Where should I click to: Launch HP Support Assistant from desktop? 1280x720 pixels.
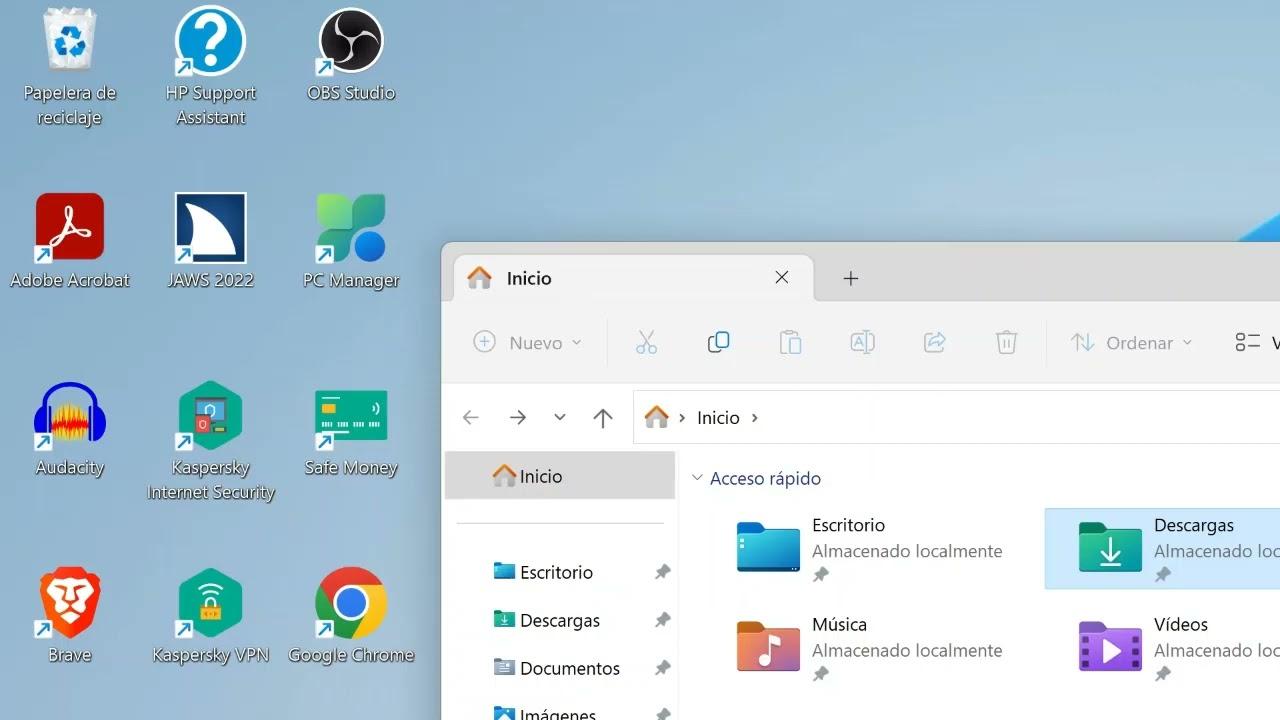point(210,67)
